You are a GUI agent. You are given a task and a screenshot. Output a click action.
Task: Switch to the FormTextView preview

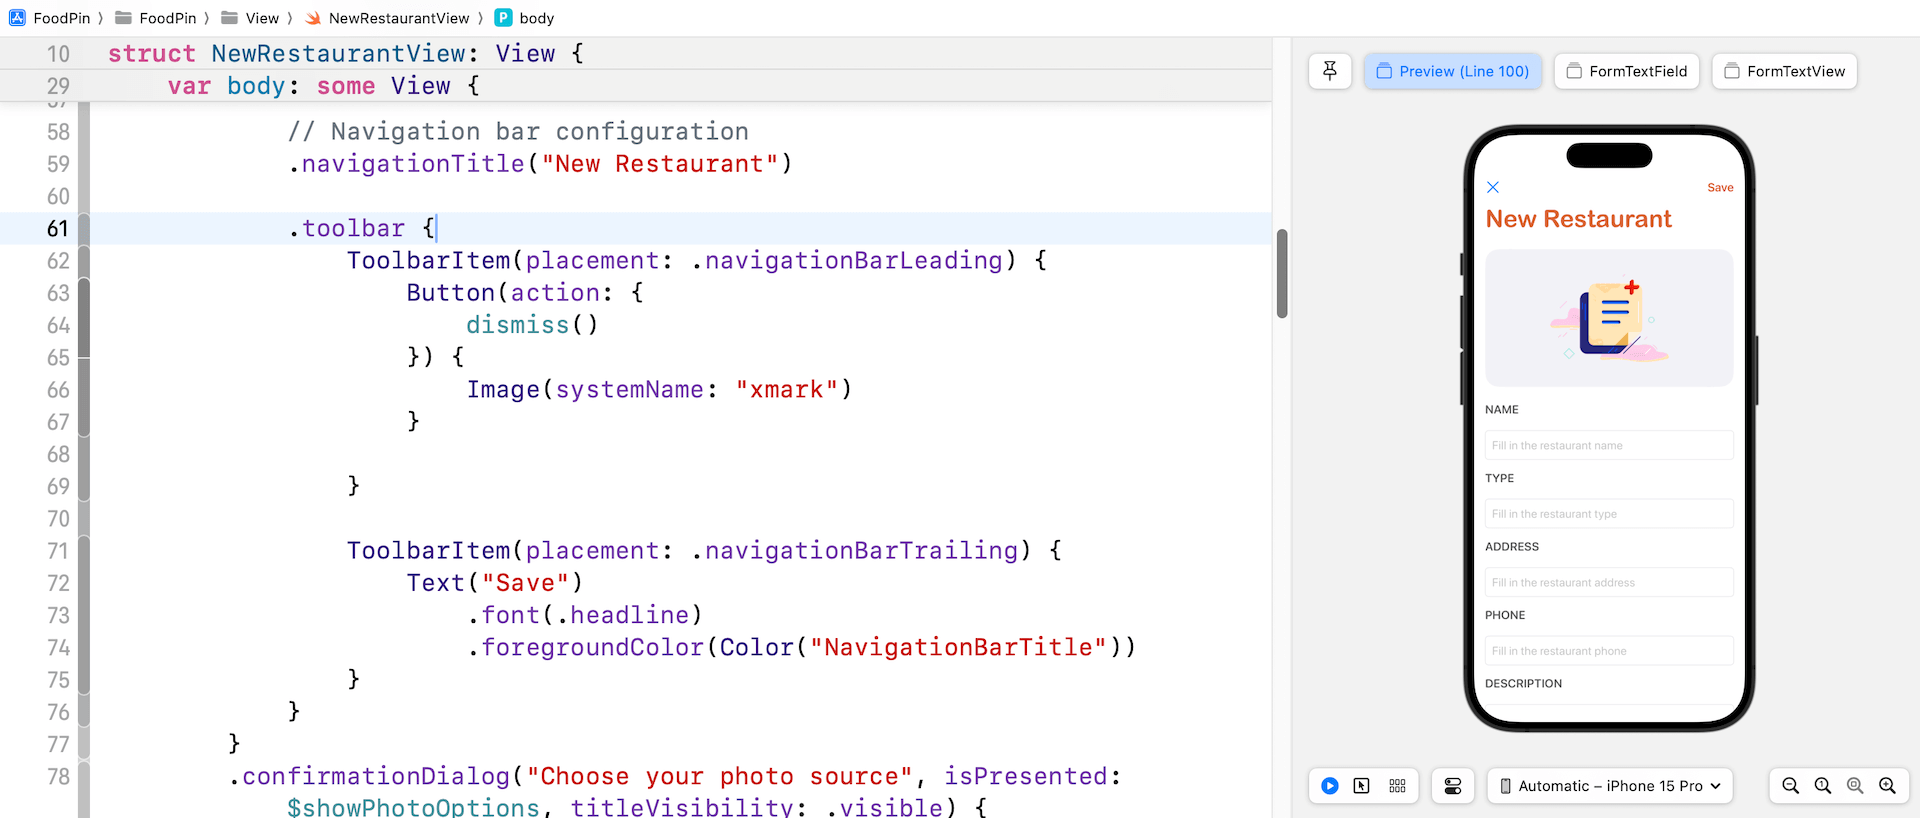point(1784,71)
